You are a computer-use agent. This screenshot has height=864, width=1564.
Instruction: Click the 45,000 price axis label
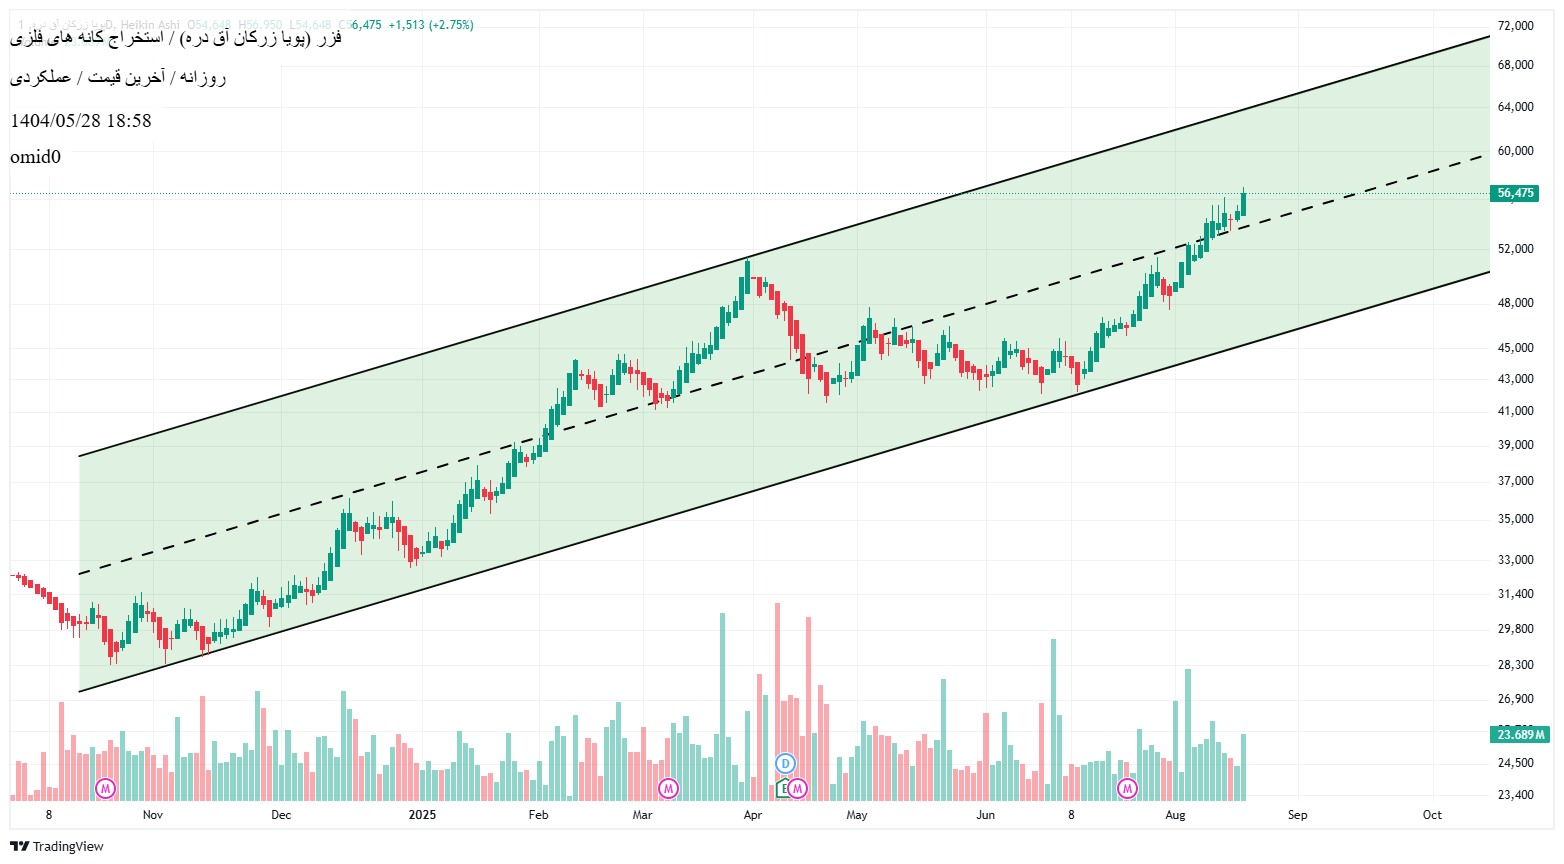[1515, 348]
